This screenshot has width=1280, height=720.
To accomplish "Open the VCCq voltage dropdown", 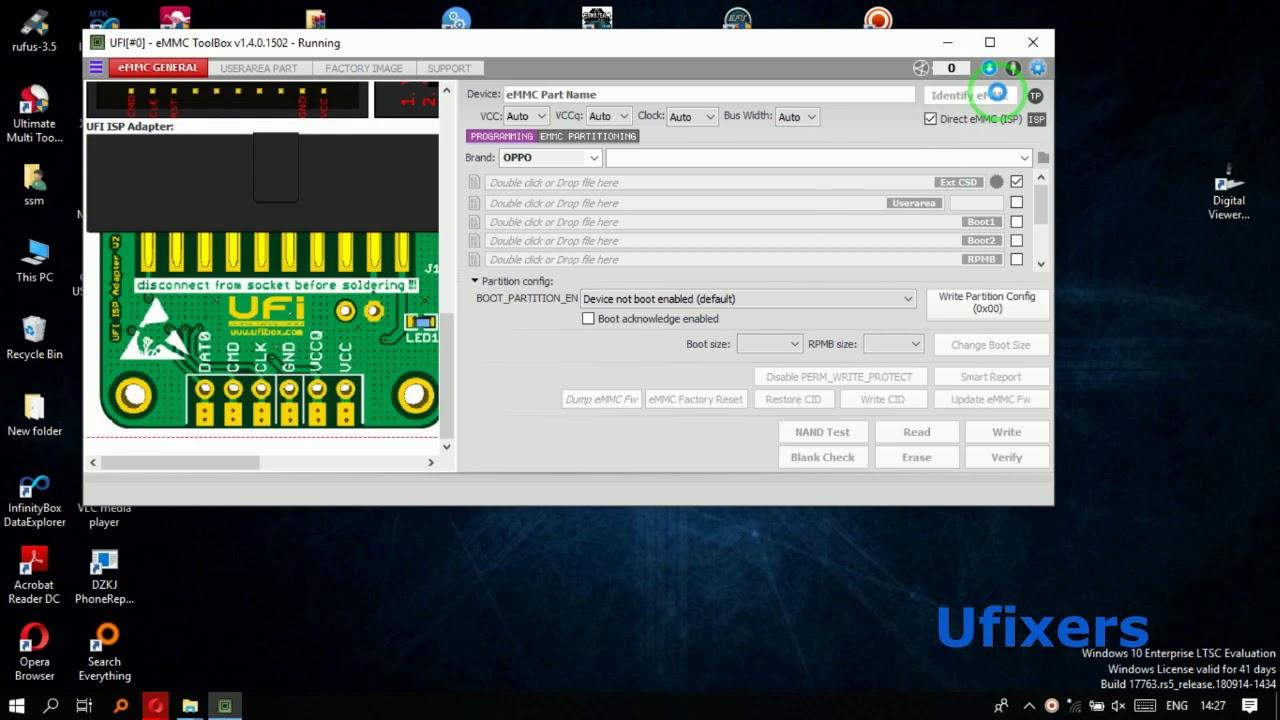I will pos(608,117).
